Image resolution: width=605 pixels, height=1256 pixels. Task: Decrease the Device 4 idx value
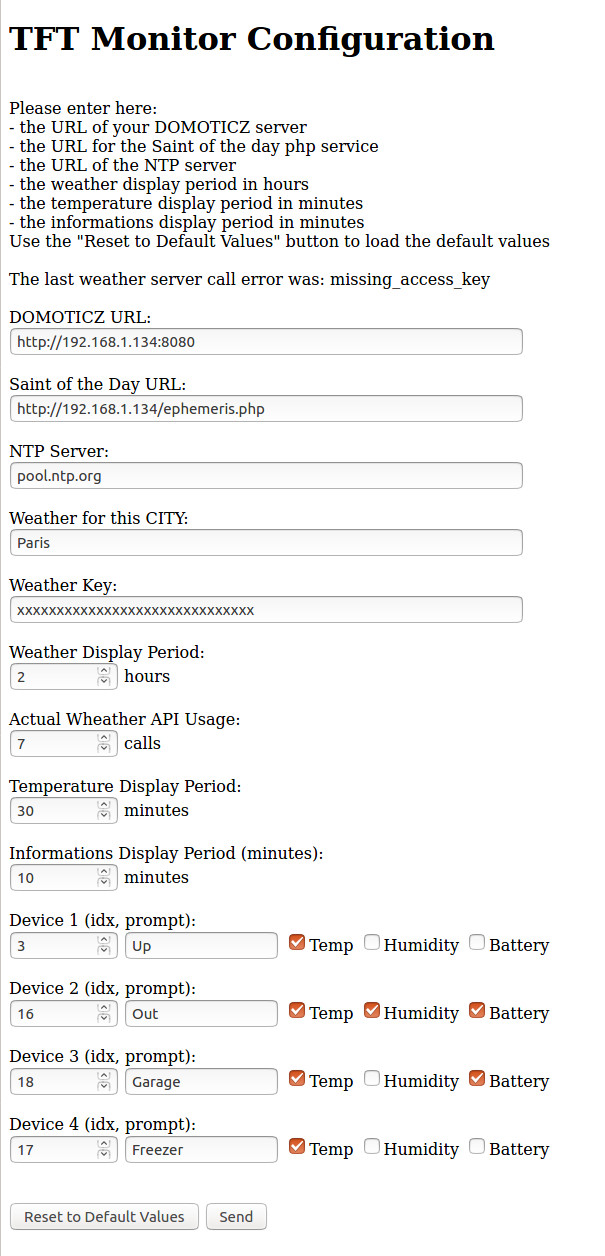(x=104, y=1155)
